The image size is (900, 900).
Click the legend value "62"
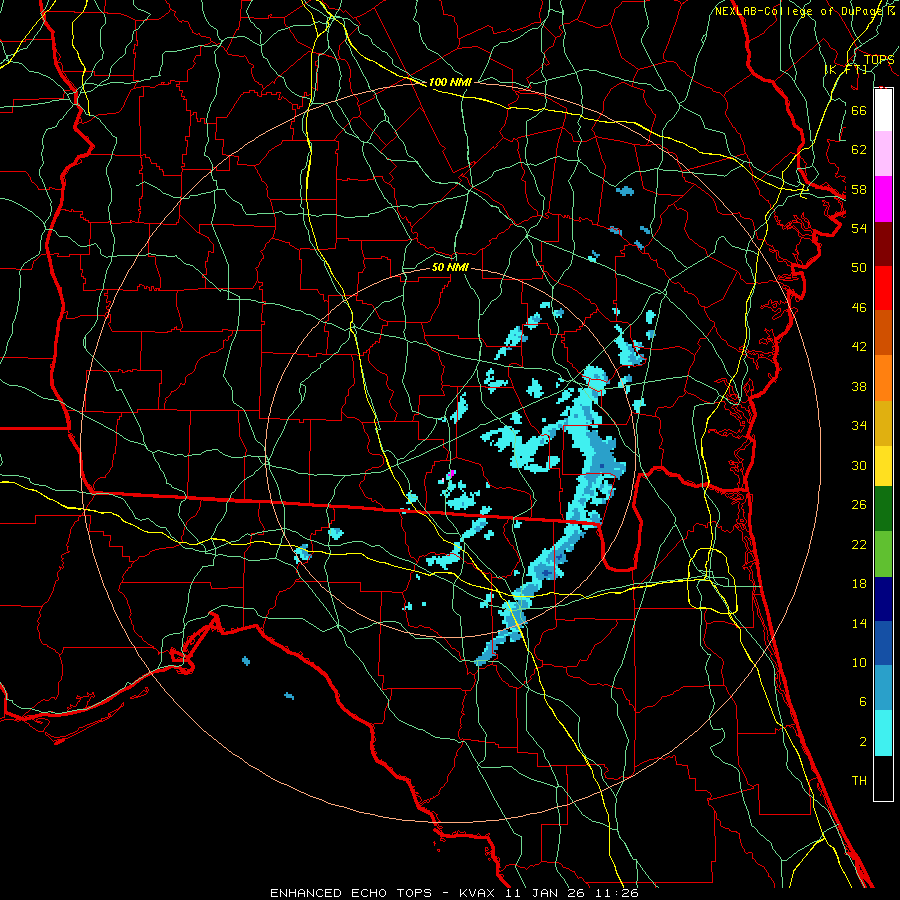pyautogui.click(x=859, y=150)
